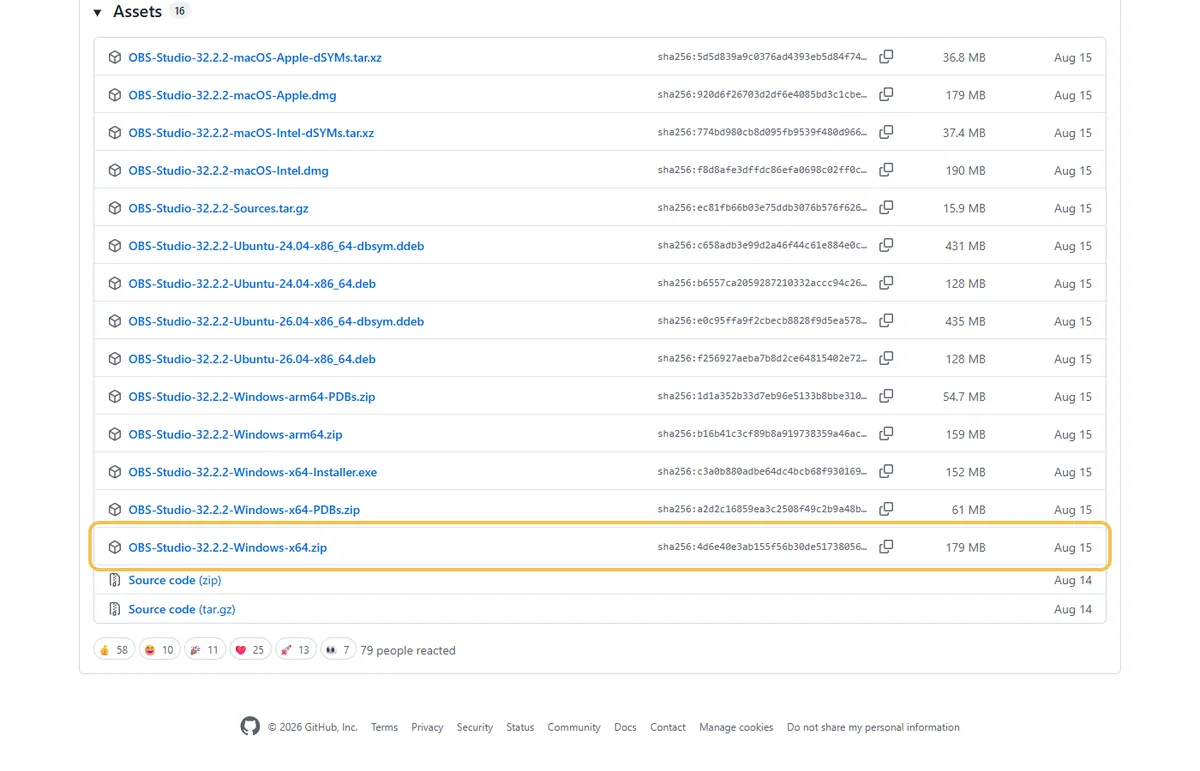Download OBS-Studio-32.2.2-Windows-x64.zip
Viewport: 1200px width, 771px height.
point(227,547)
